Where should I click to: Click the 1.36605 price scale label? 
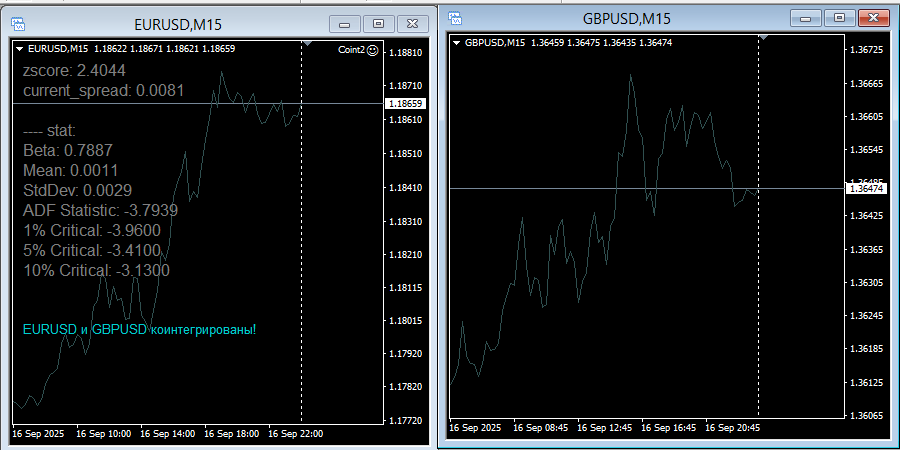coord(867,117)
